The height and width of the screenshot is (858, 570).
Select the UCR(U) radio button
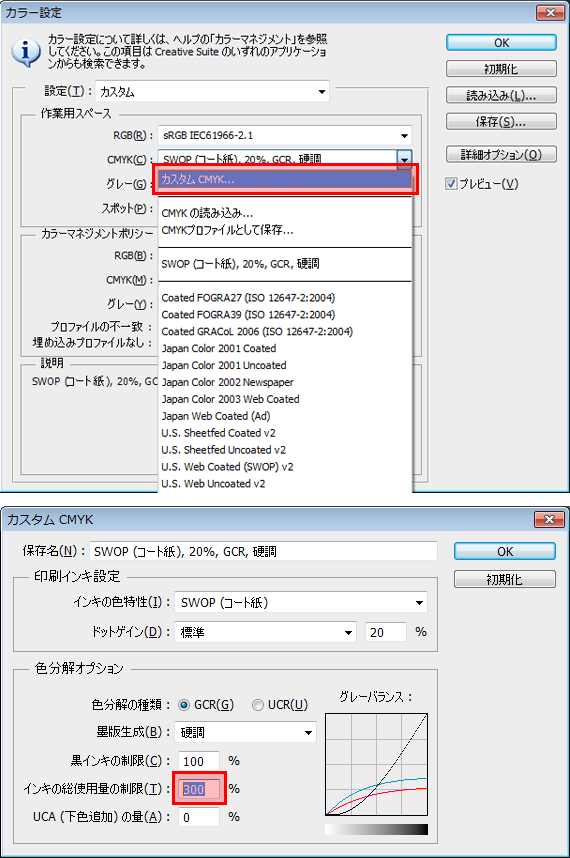[x=258, y=705]
